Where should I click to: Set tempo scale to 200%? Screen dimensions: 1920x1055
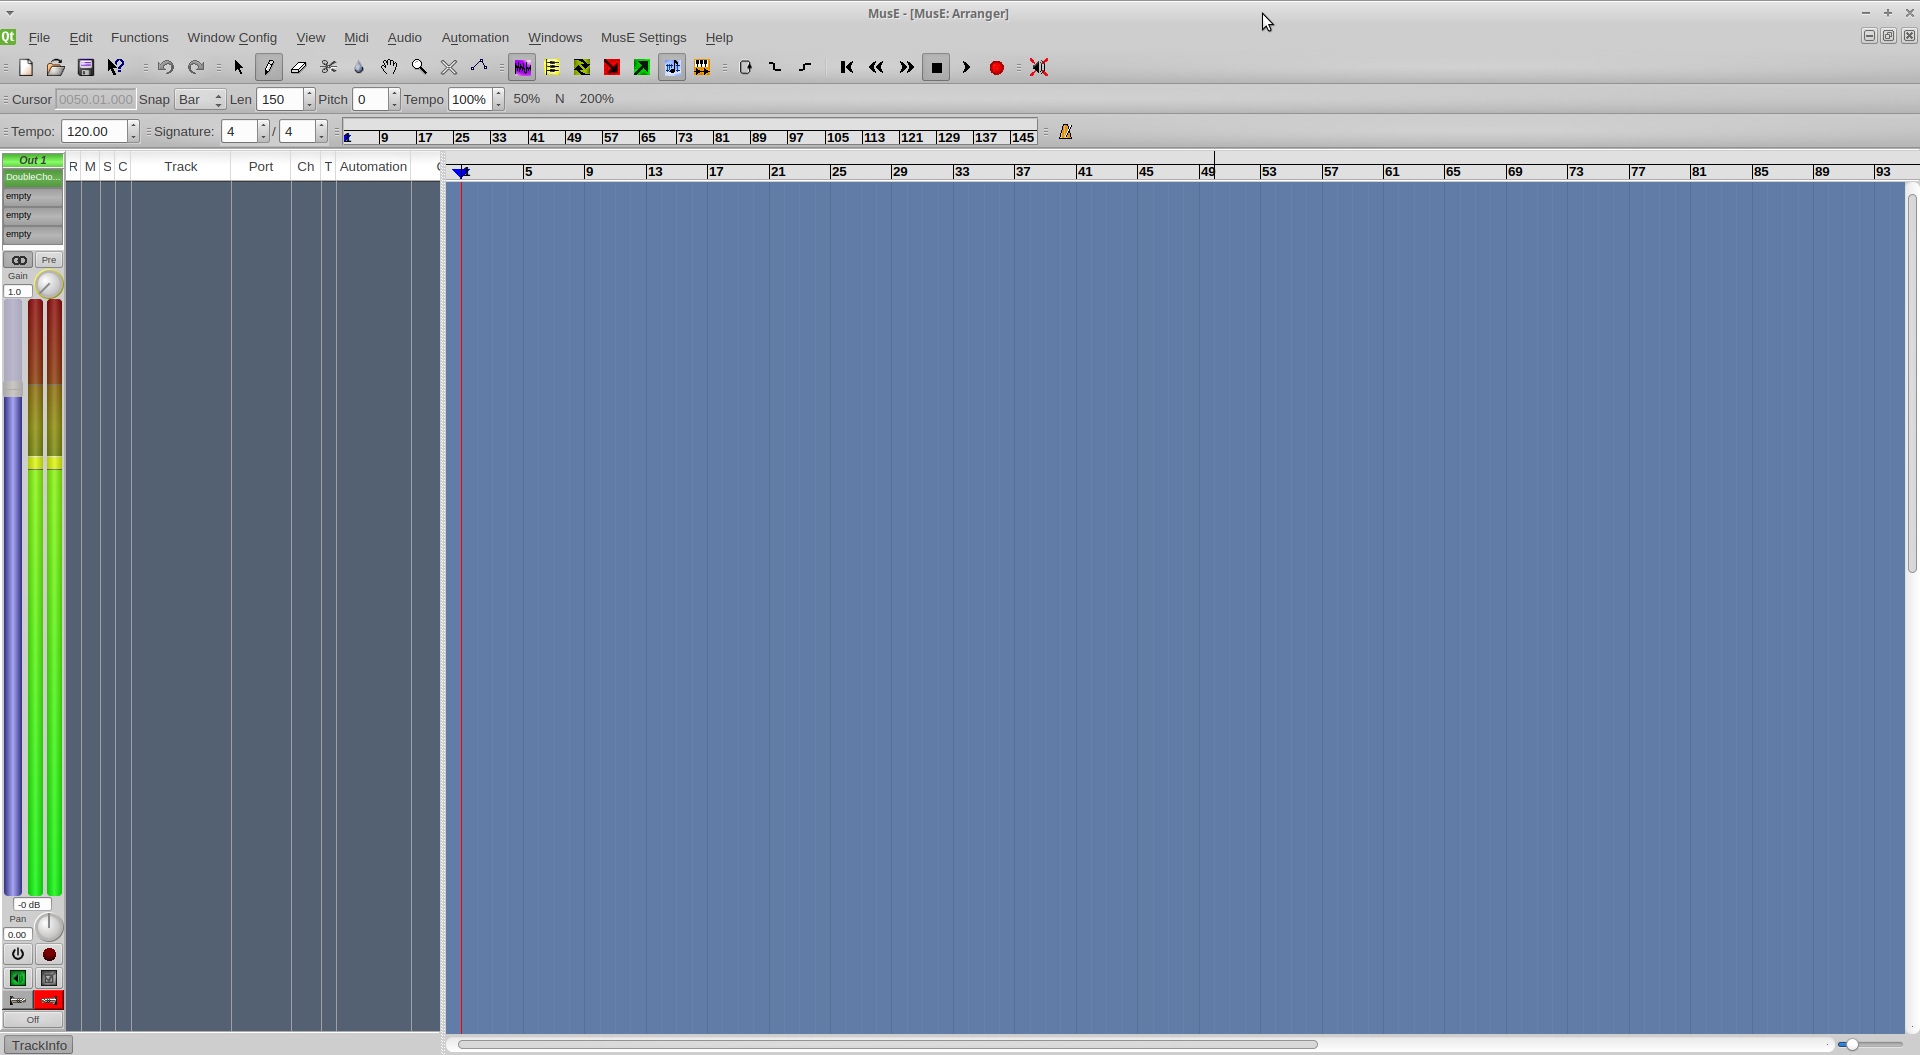pos(597,99)
